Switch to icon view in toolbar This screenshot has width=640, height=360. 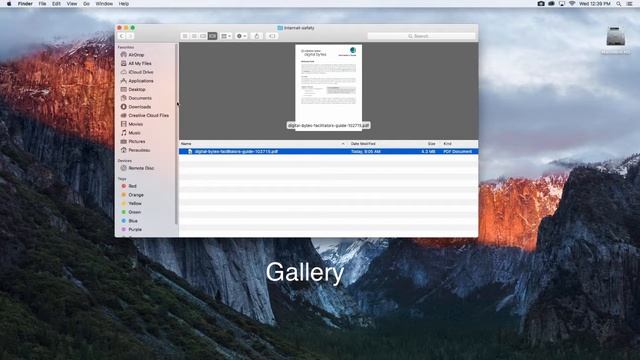185,36
